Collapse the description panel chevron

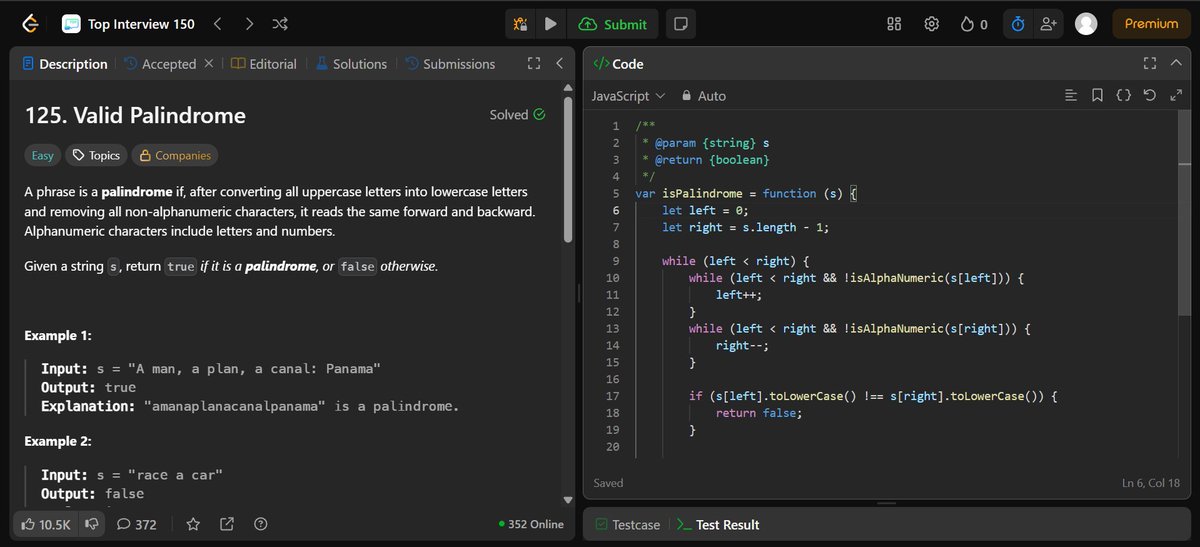tap(560, 64)
